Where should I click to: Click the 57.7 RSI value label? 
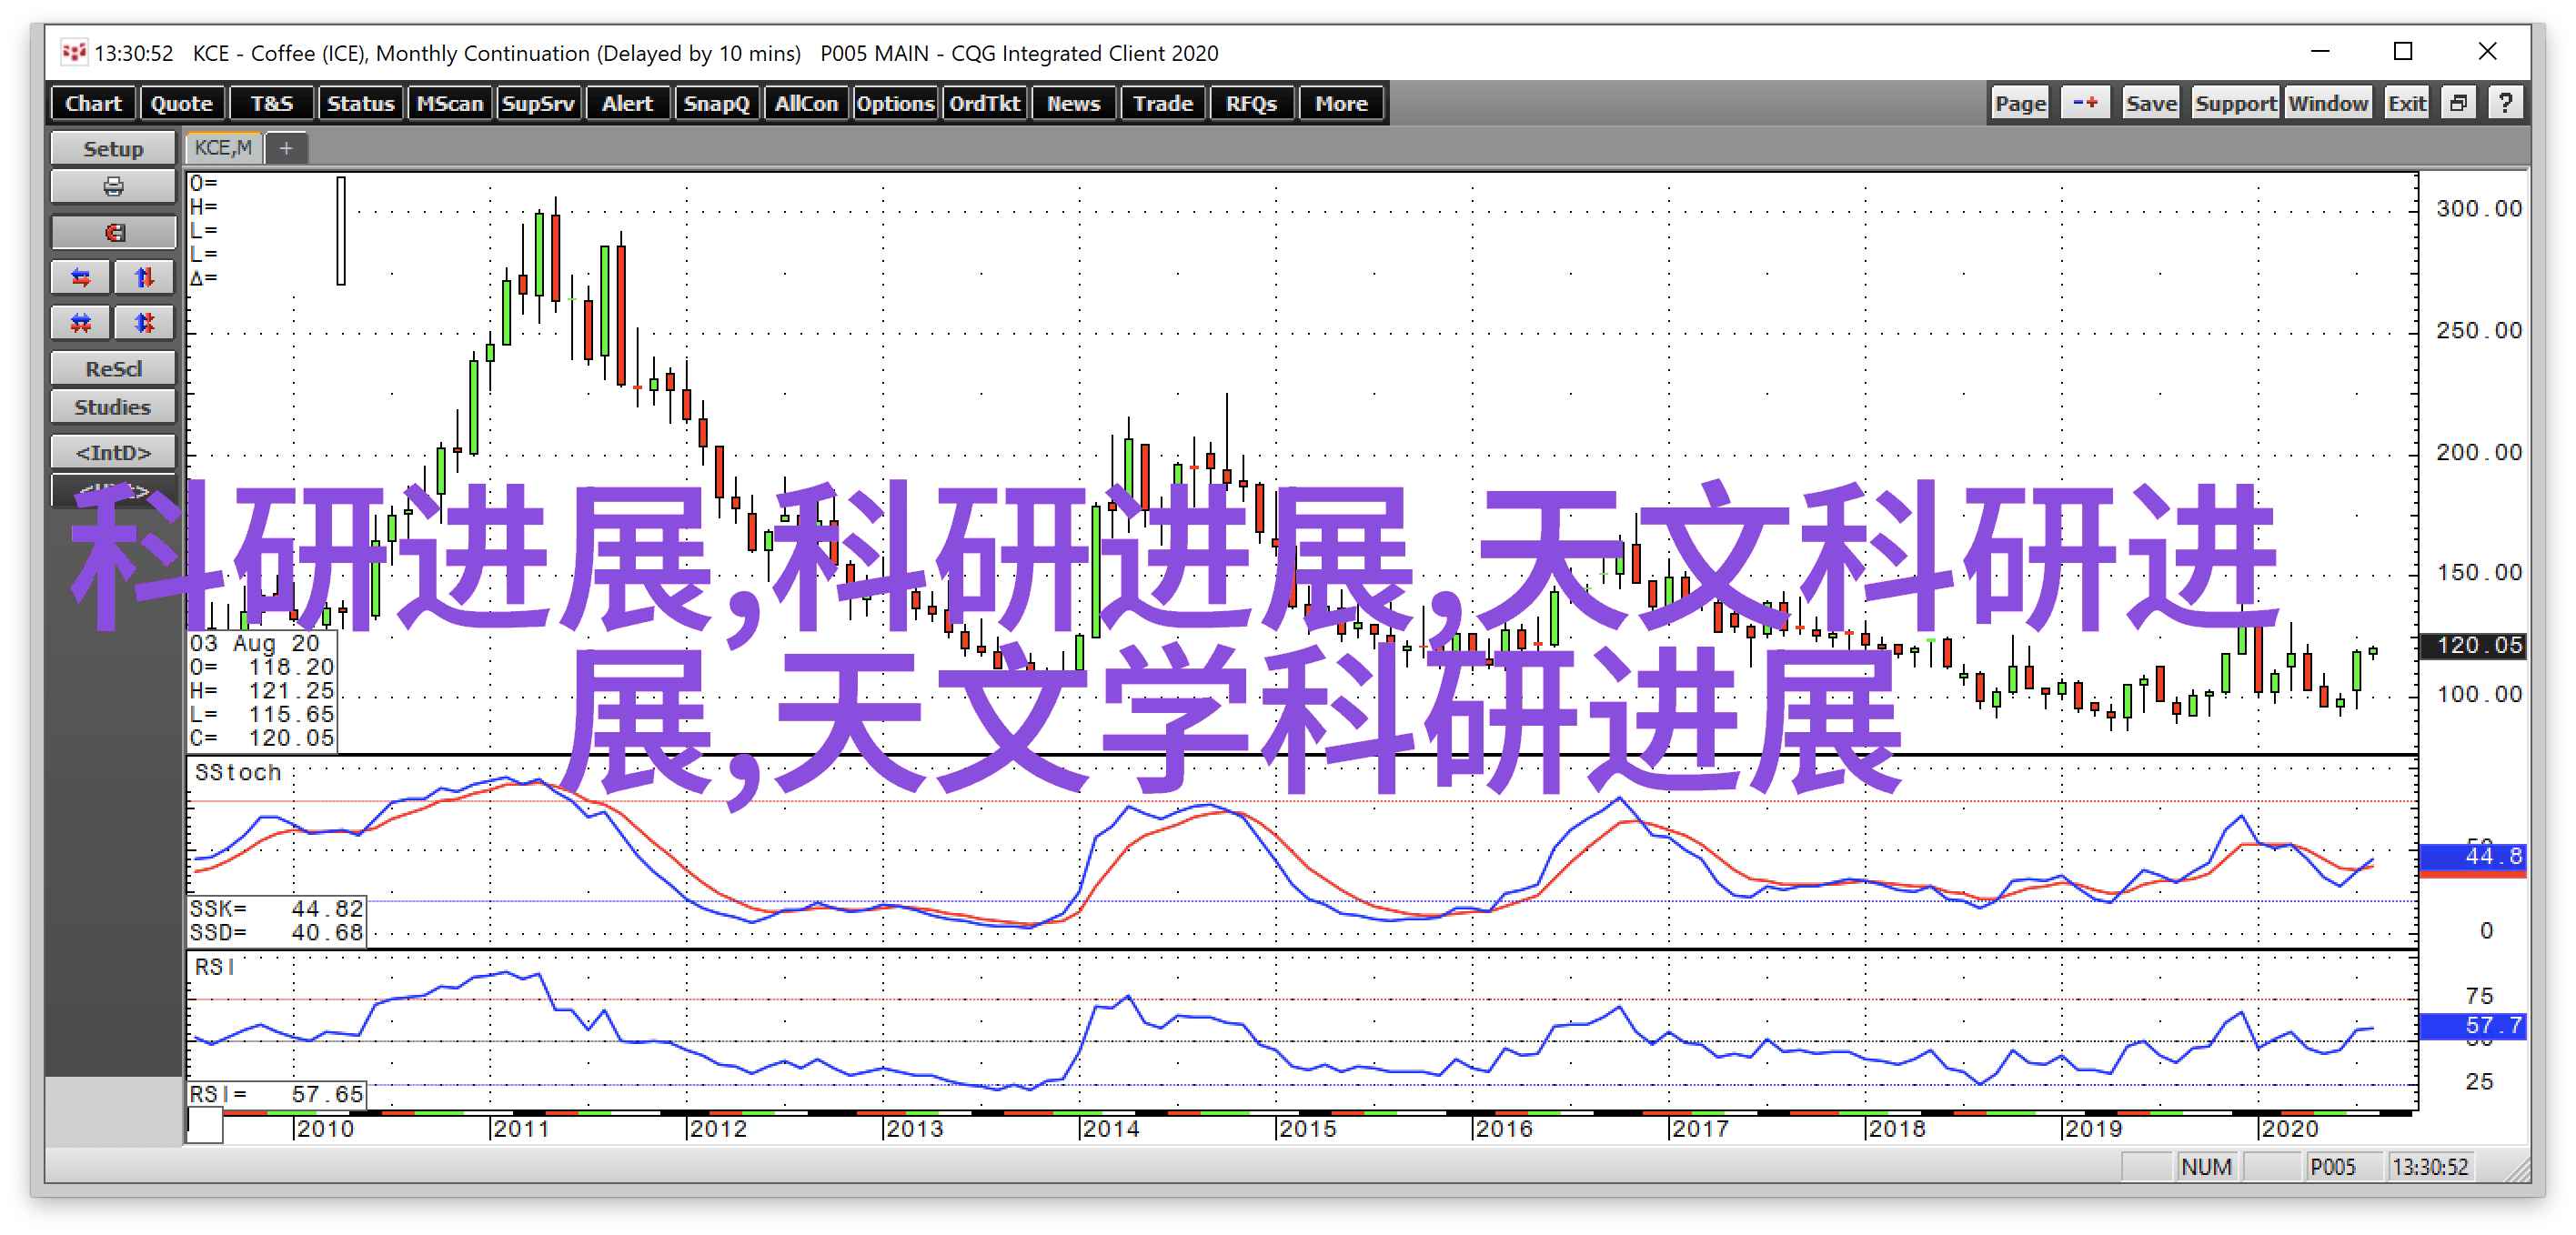click(x=2472, y=1025)
